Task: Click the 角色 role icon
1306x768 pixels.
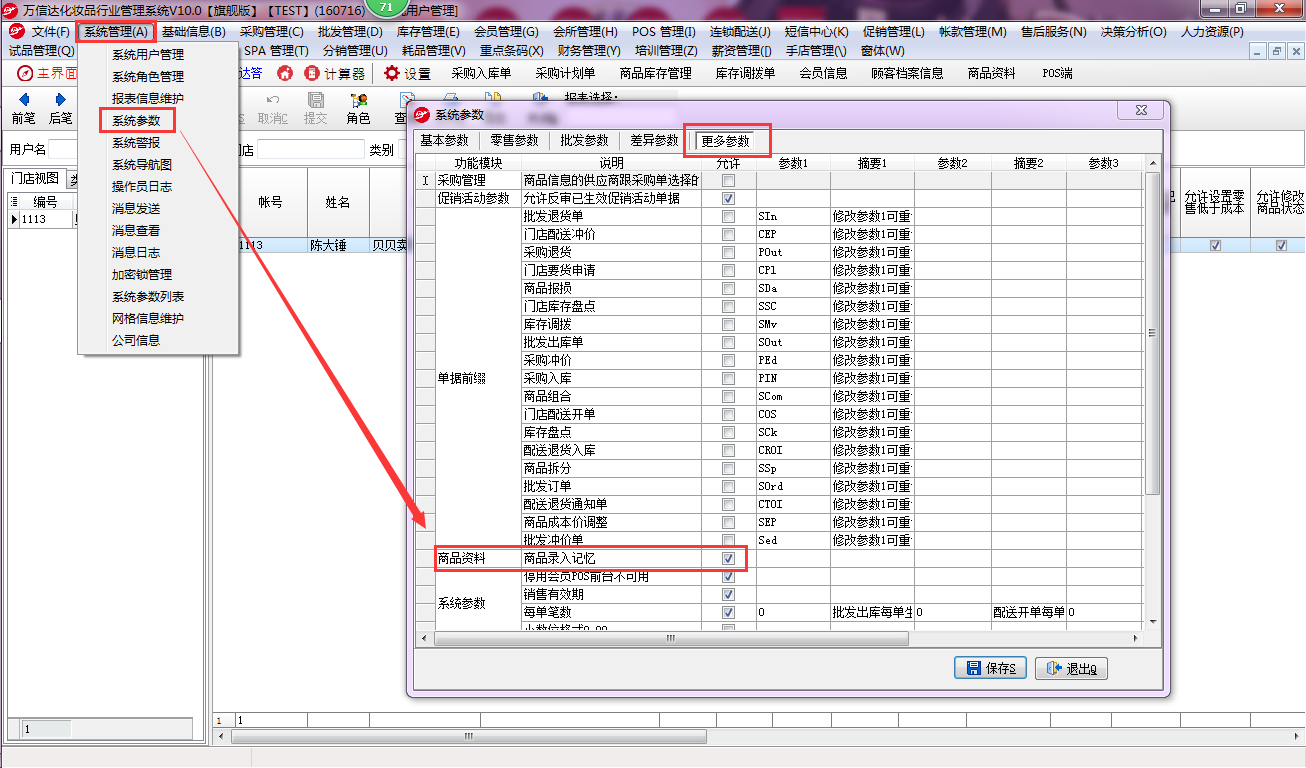Action: pos(358,108)
